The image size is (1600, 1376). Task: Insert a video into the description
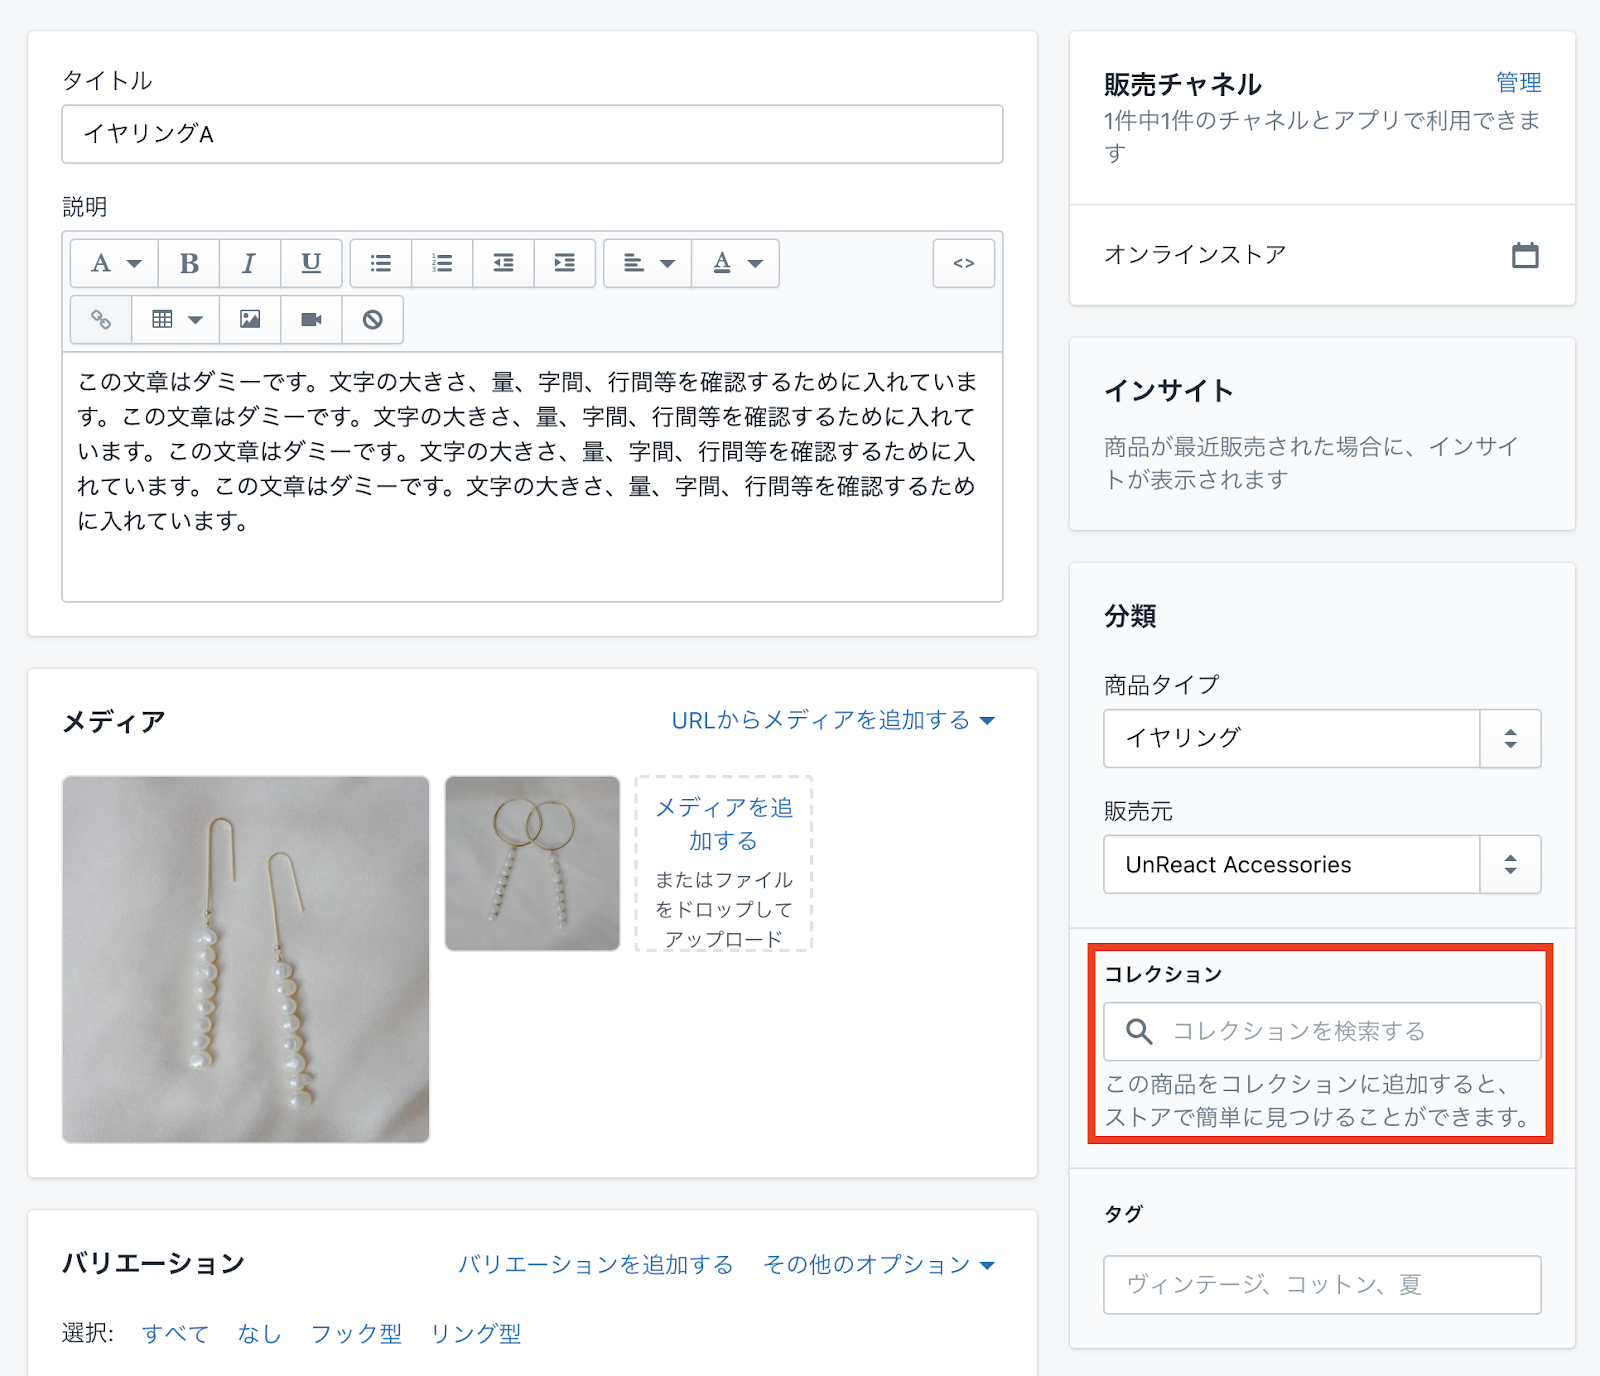pos(311,320)
